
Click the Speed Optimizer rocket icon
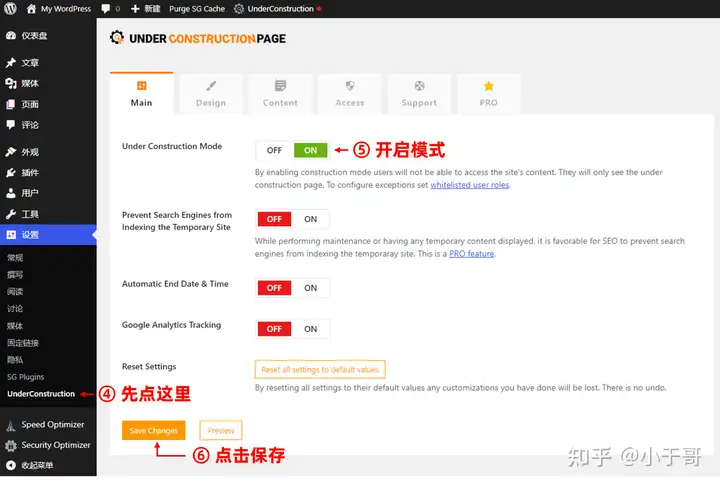click(x=11, y=425)
